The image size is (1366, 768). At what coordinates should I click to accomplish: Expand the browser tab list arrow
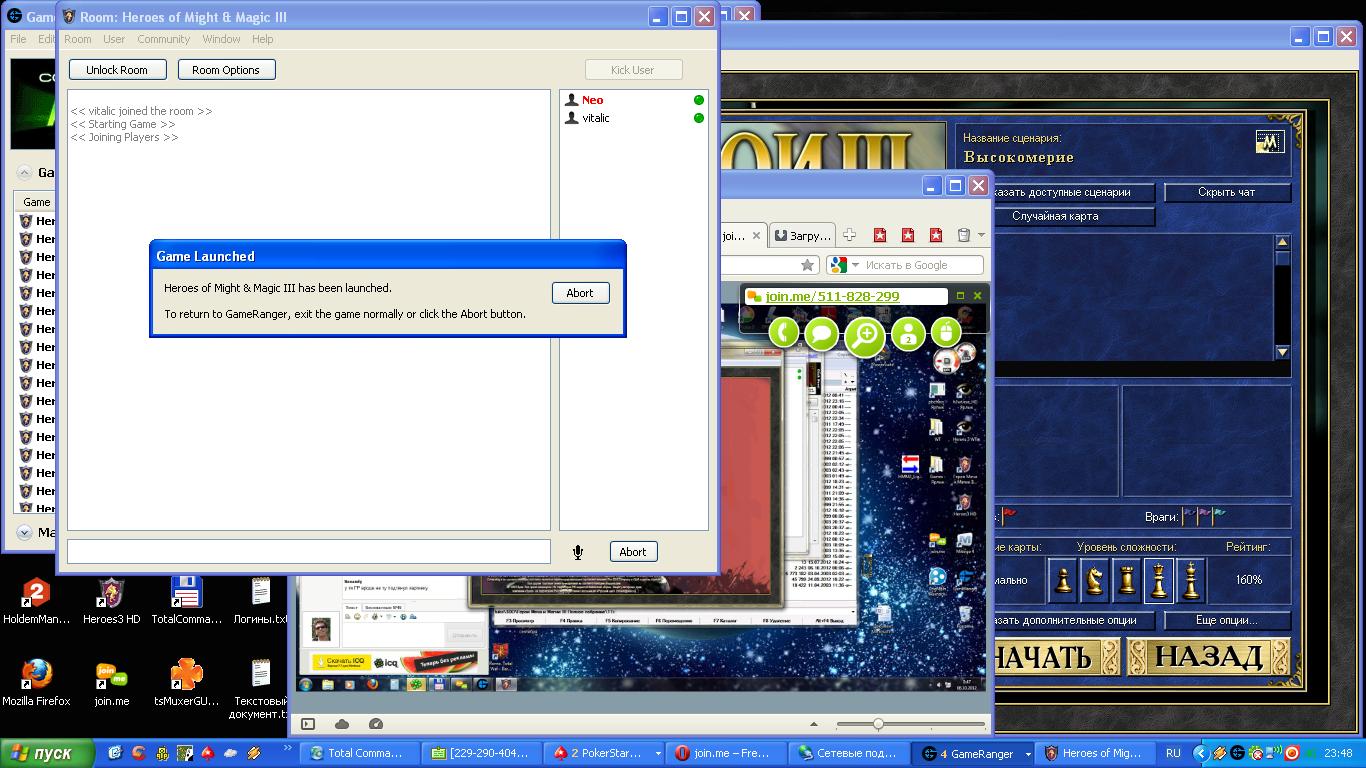(x=982, y=236)
